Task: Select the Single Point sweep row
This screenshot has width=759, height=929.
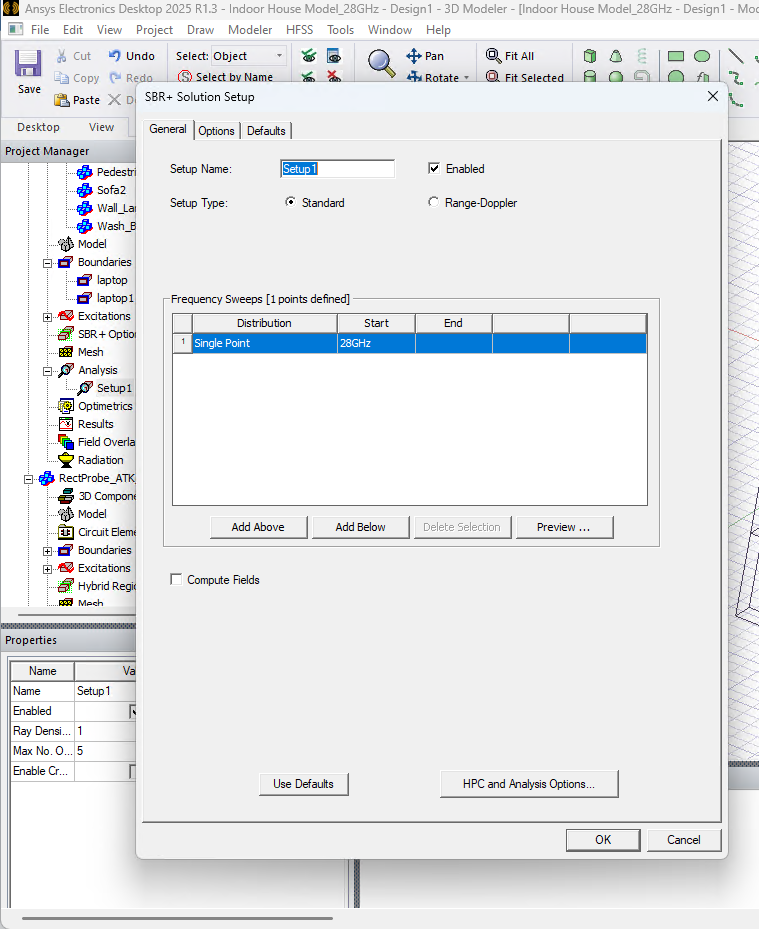Action: coord(264,343)
